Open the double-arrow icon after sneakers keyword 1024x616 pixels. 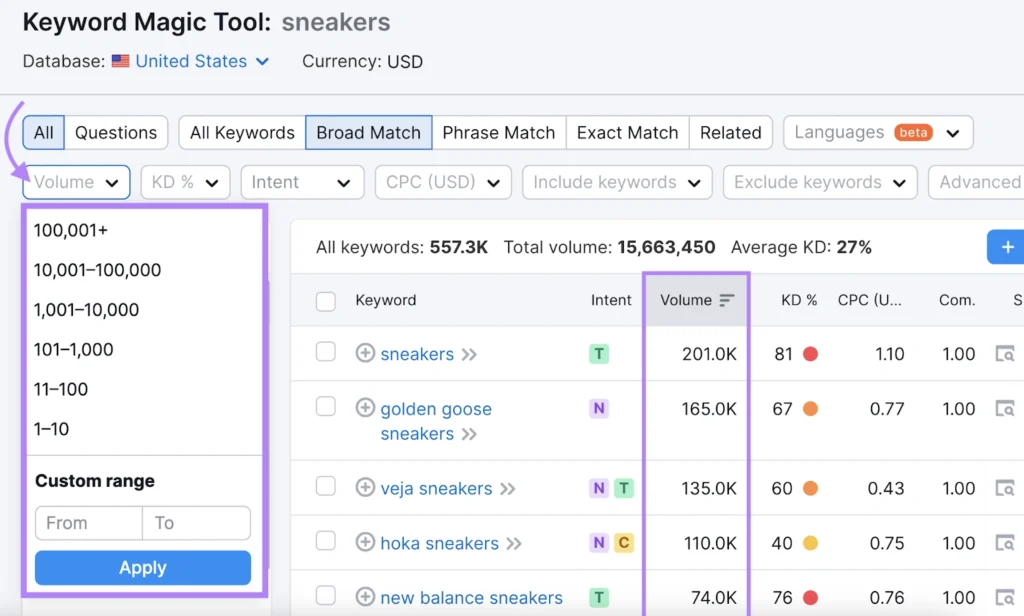pos(469,355)
